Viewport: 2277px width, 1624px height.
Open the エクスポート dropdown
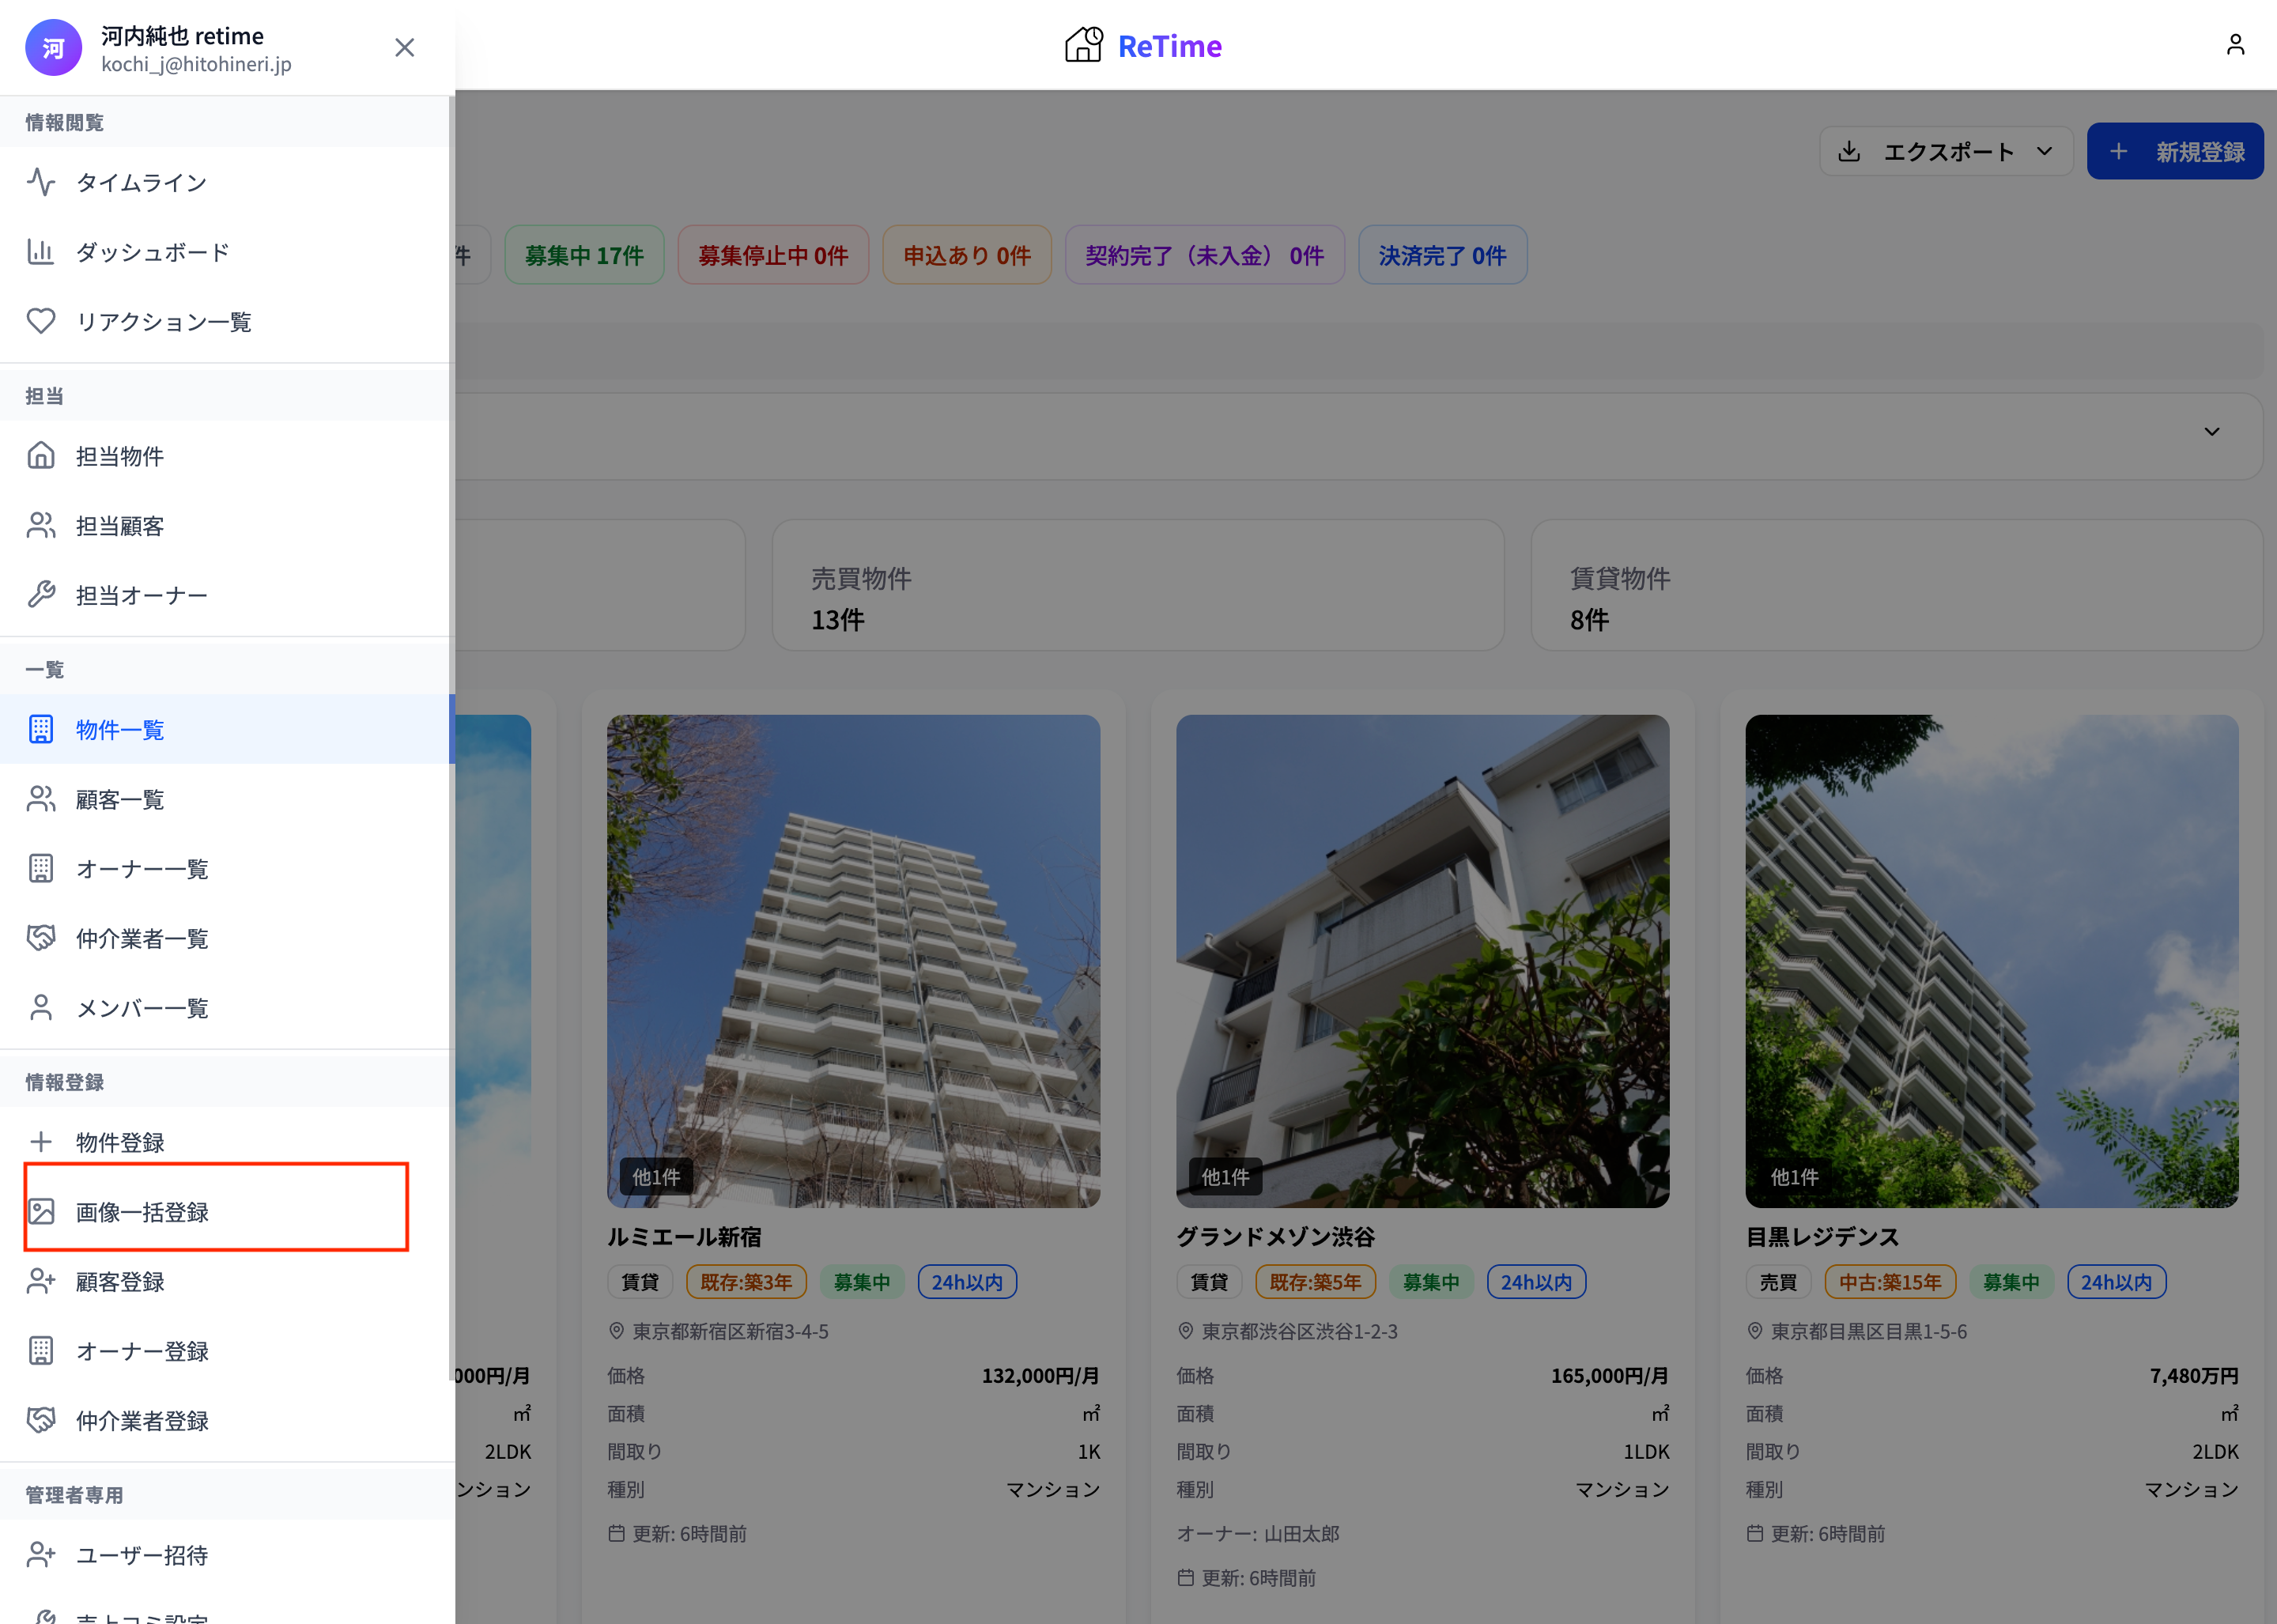[1945, 151]
